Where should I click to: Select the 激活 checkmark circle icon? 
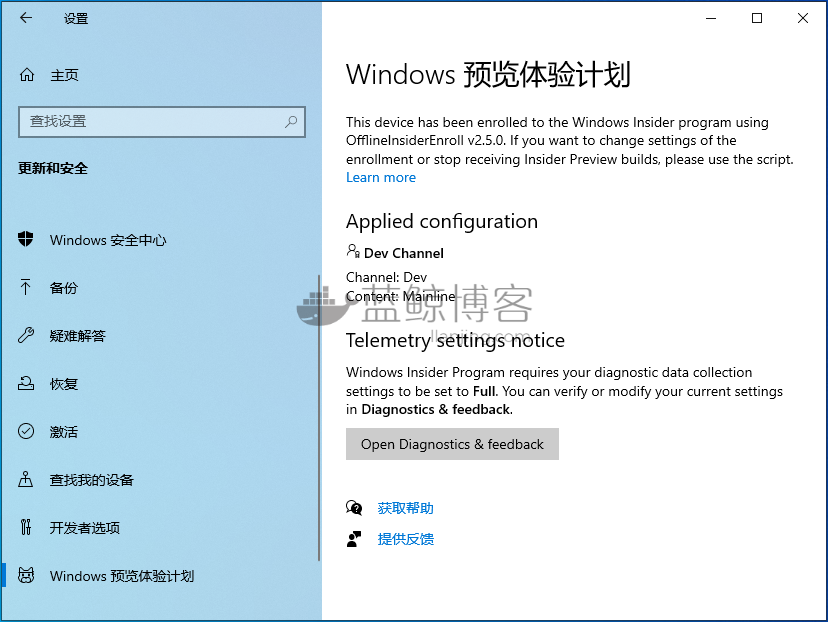tap(26, 431)
